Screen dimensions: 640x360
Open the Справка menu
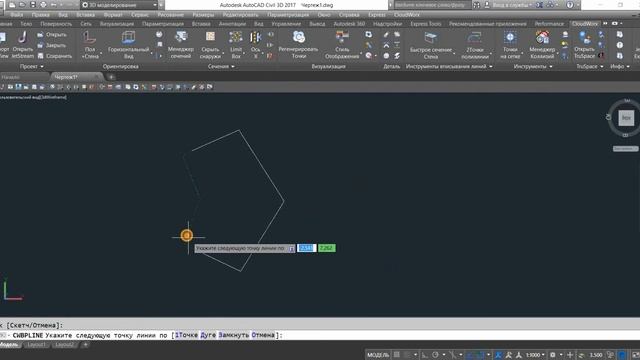[349, 15]
